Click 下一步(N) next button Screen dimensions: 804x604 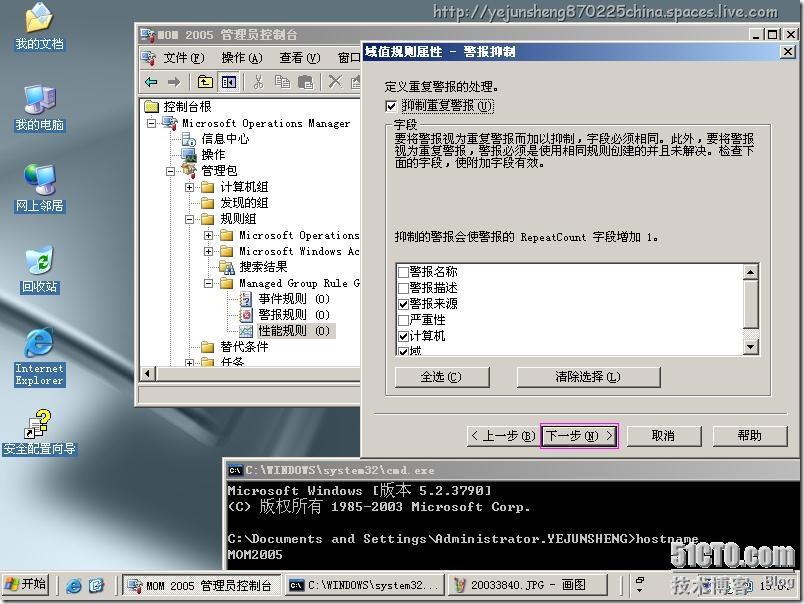[579, 436]
